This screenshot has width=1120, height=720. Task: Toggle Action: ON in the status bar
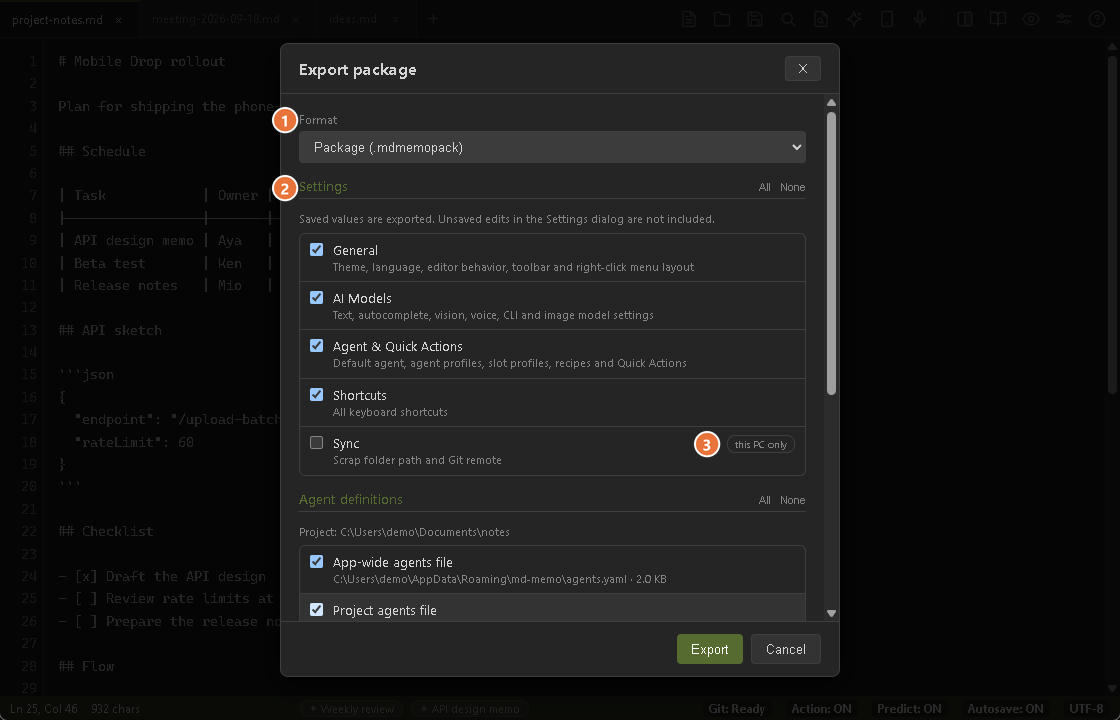[821, 709]
